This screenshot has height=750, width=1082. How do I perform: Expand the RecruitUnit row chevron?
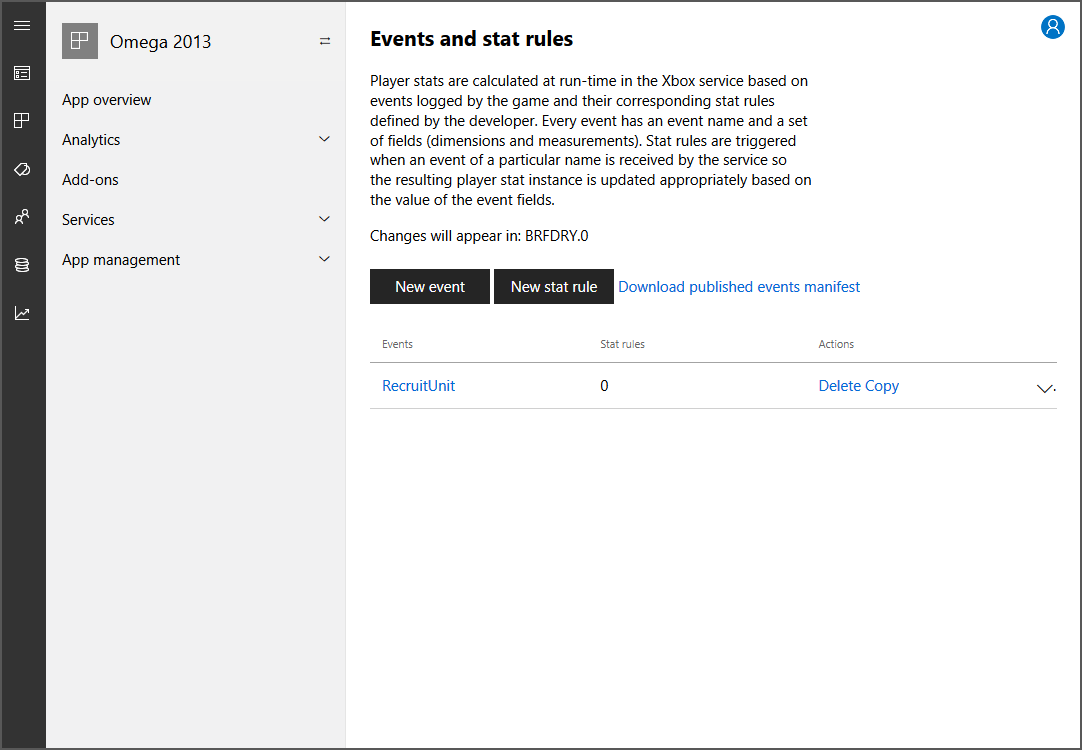pos(1045,388)
